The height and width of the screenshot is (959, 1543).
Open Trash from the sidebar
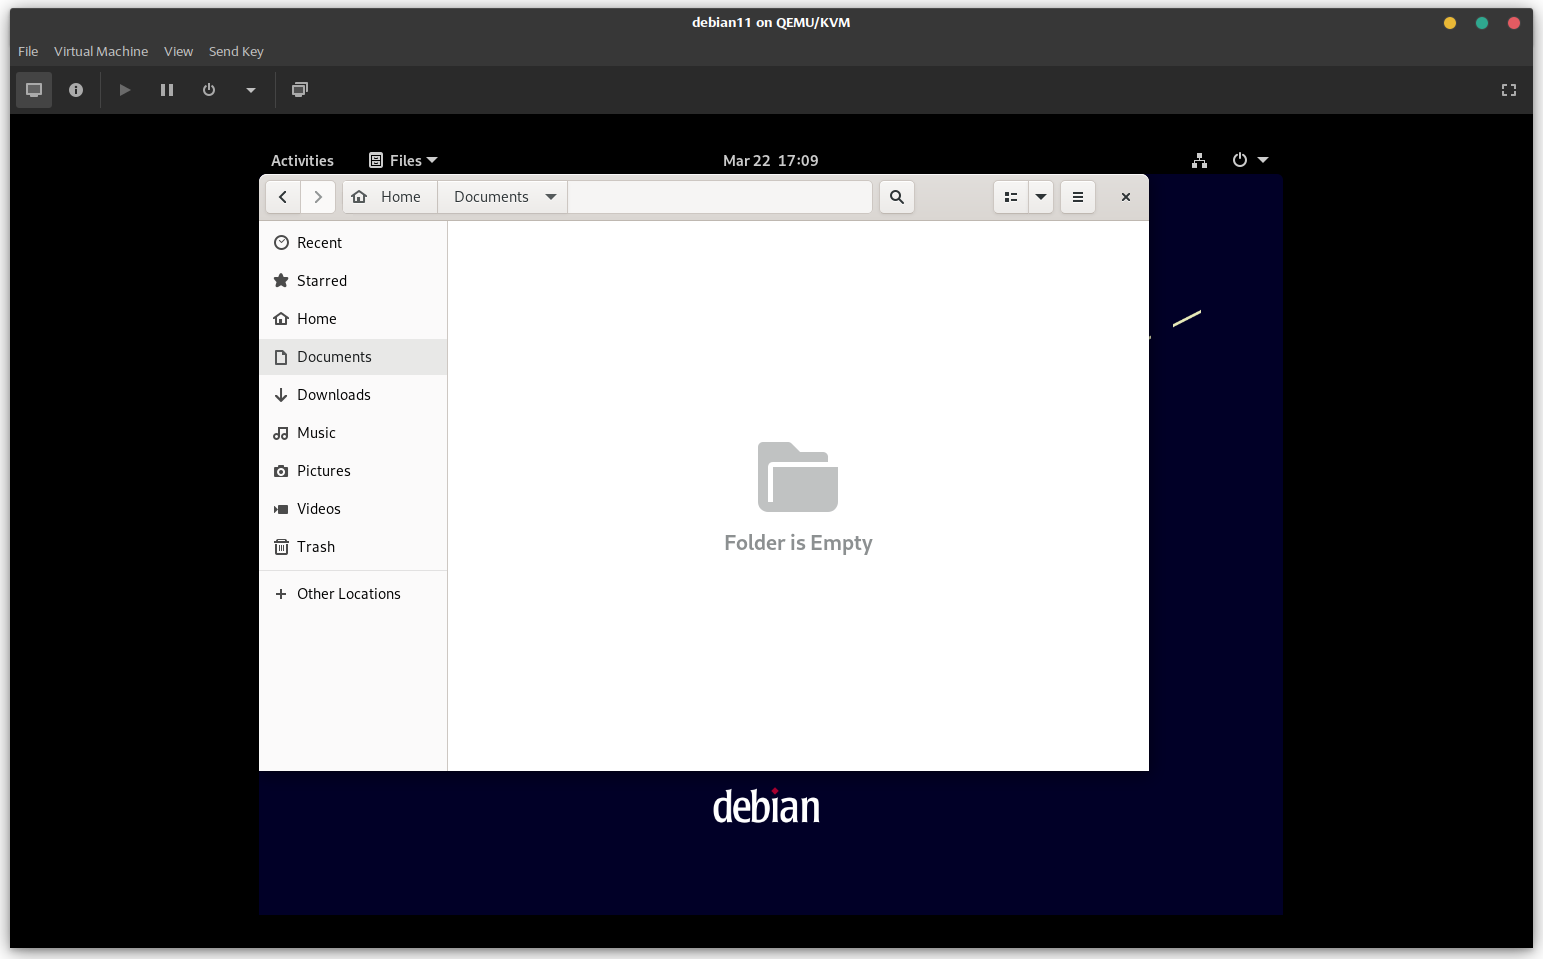(315, 547)
